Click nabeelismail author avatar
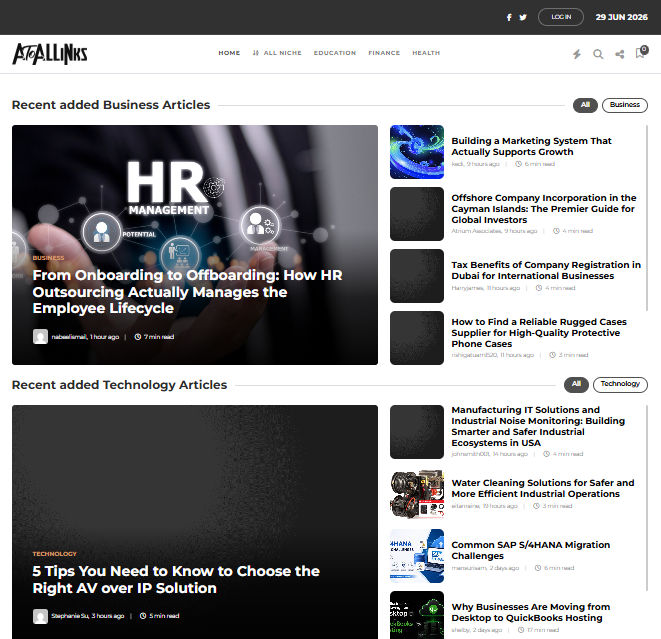Viewport: 661px width, 639px height. [40, 336]
